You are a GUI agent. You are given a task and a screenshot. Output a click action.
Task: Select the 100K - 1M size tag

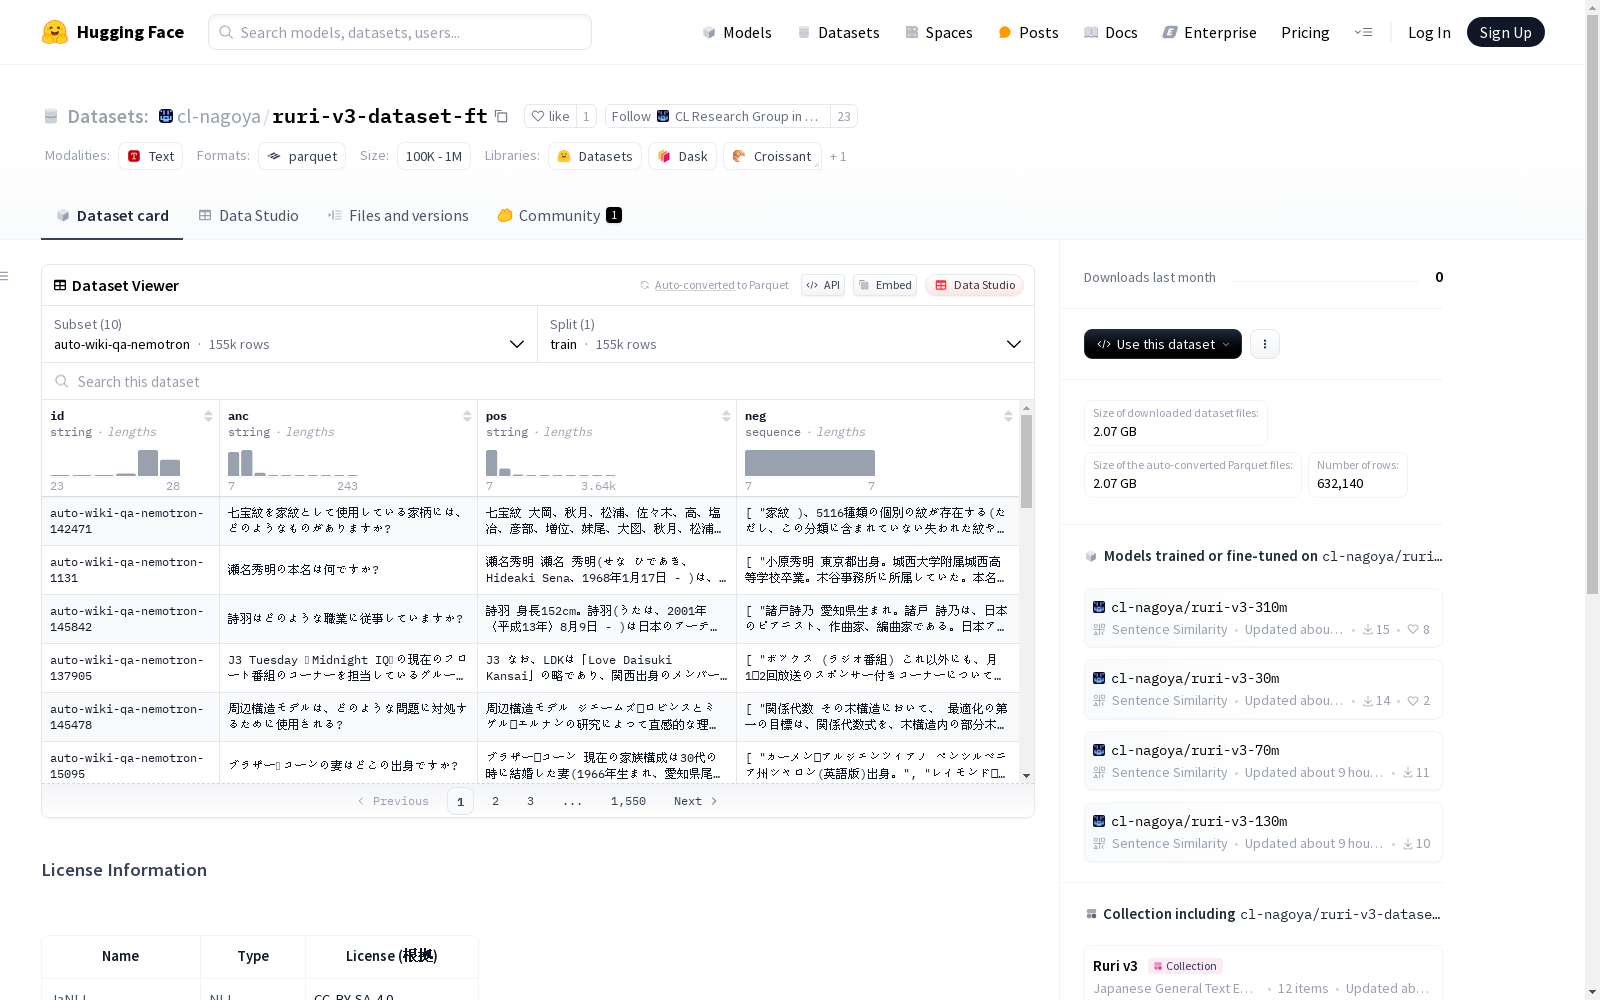pos(434,156)
